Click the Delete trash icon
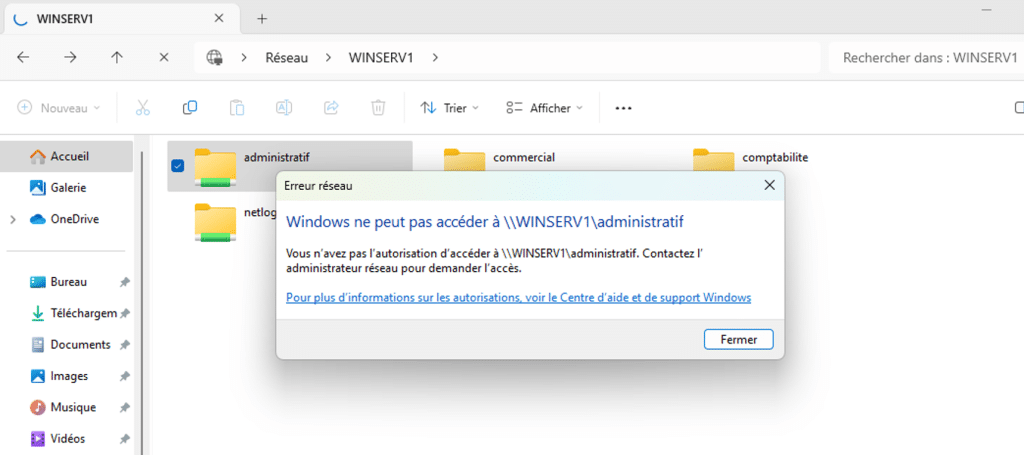The image size is (1024, 455). coord(378,108)
